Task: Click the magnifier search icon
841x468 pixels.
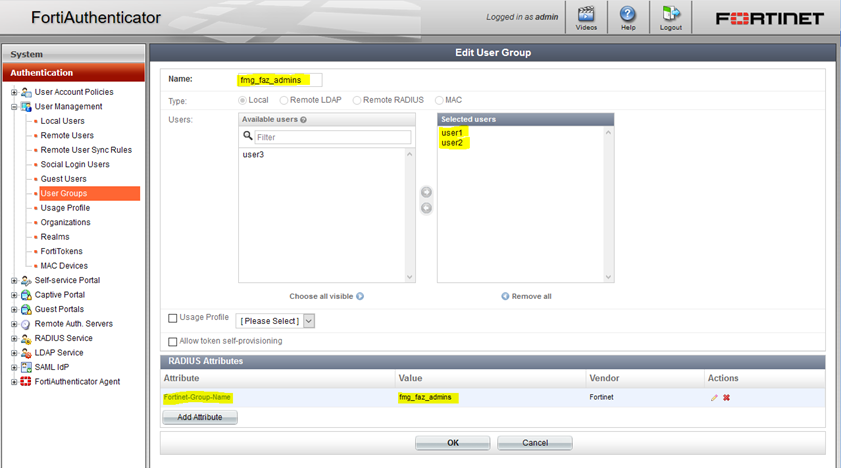Action: pos(247,136)
